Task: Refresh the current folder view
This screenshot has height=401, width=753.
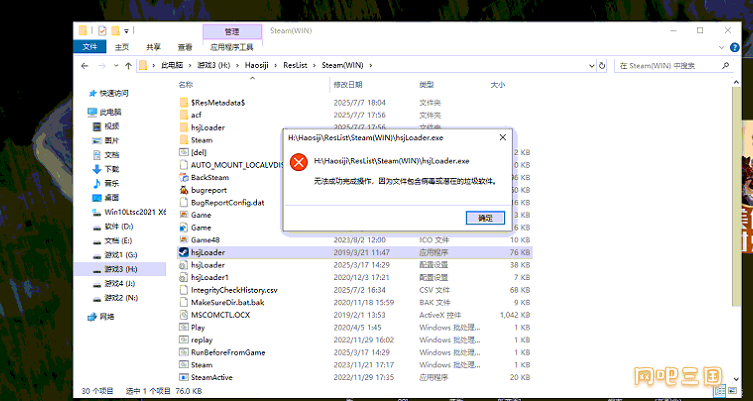Action: [603, 66]
